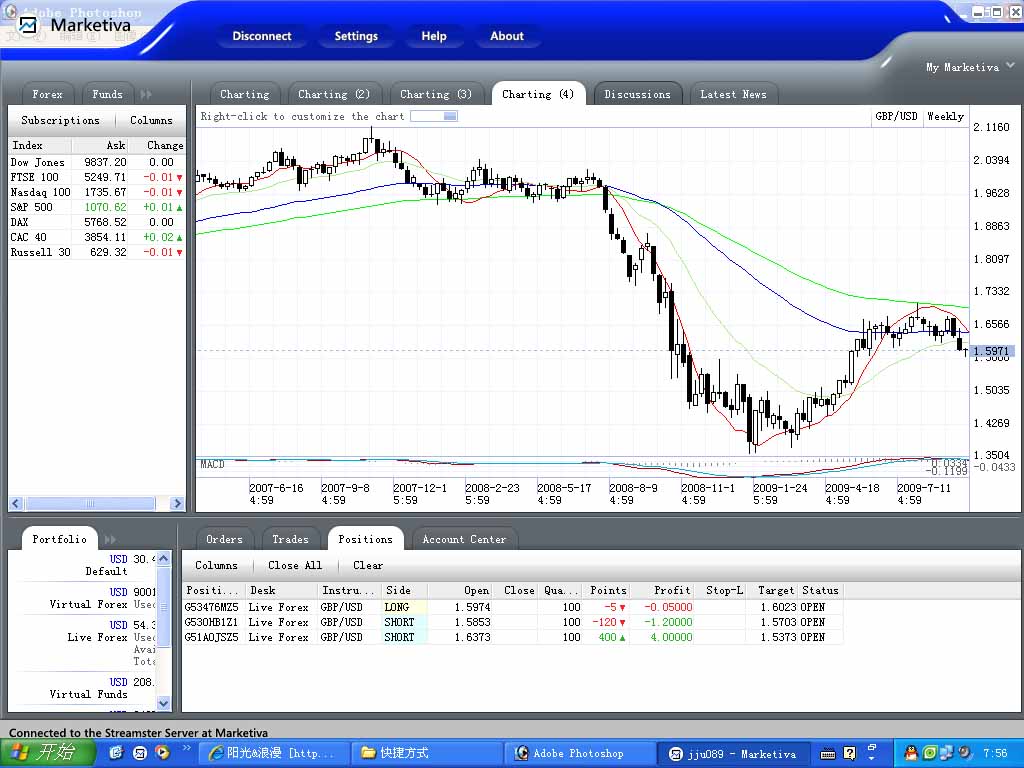Switch to the Charting (2) tab
Image resolution: width=1024 pixels, height=768 pixels.
pyautogui.click(x=334, y=94)
